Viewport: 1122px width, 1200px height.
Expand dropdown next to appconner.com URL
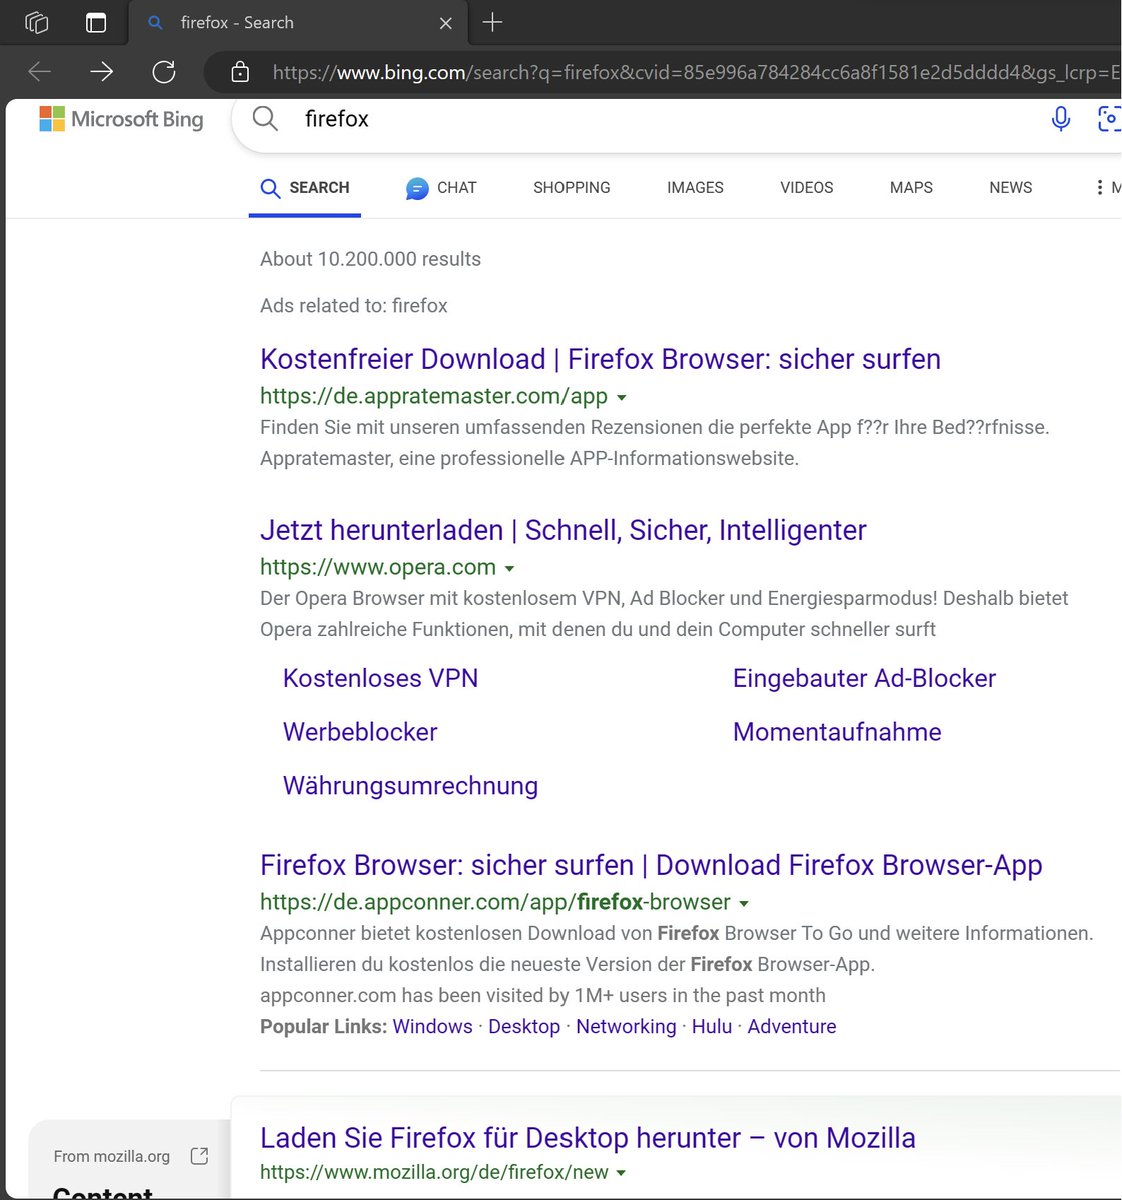(743, 903)
